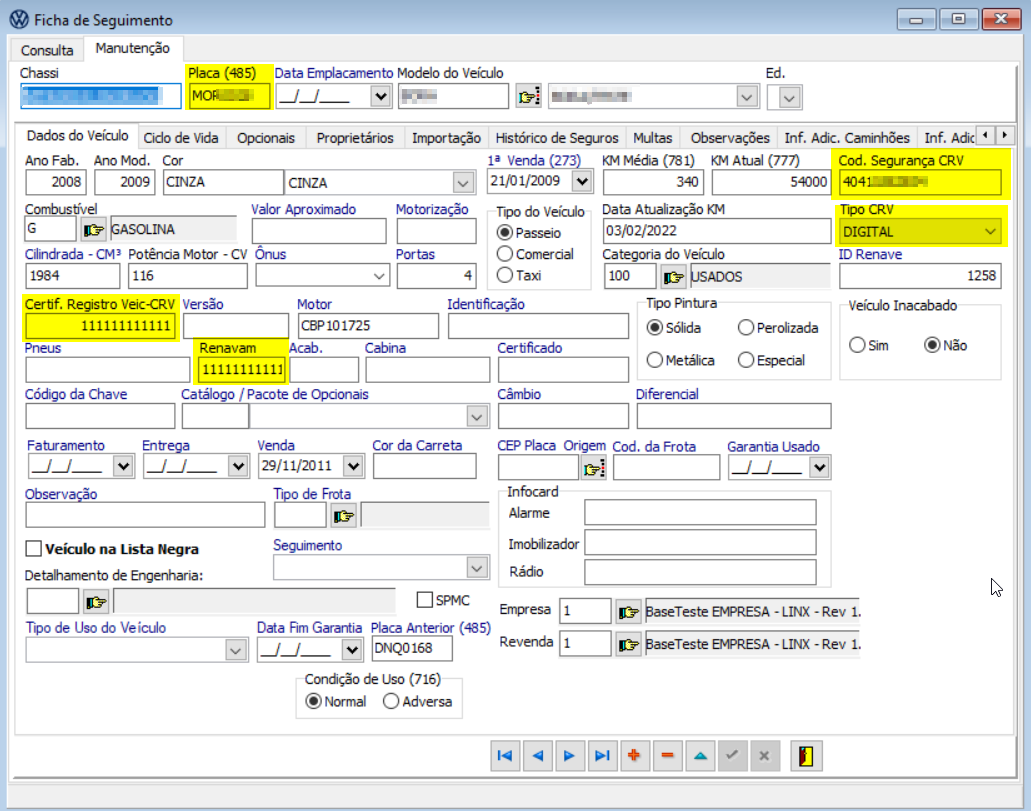Check Veículo na Lista Negra

pyautogui.click(x=34, y=549)
